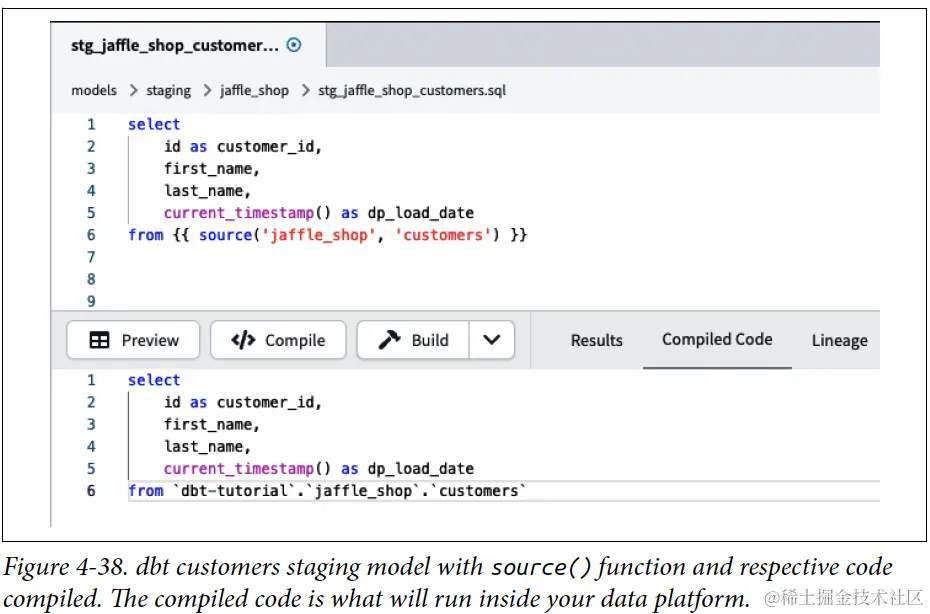Switch to the Lineage tab
Viewport: 930px width, 614px height.
(x=839, y=341)
